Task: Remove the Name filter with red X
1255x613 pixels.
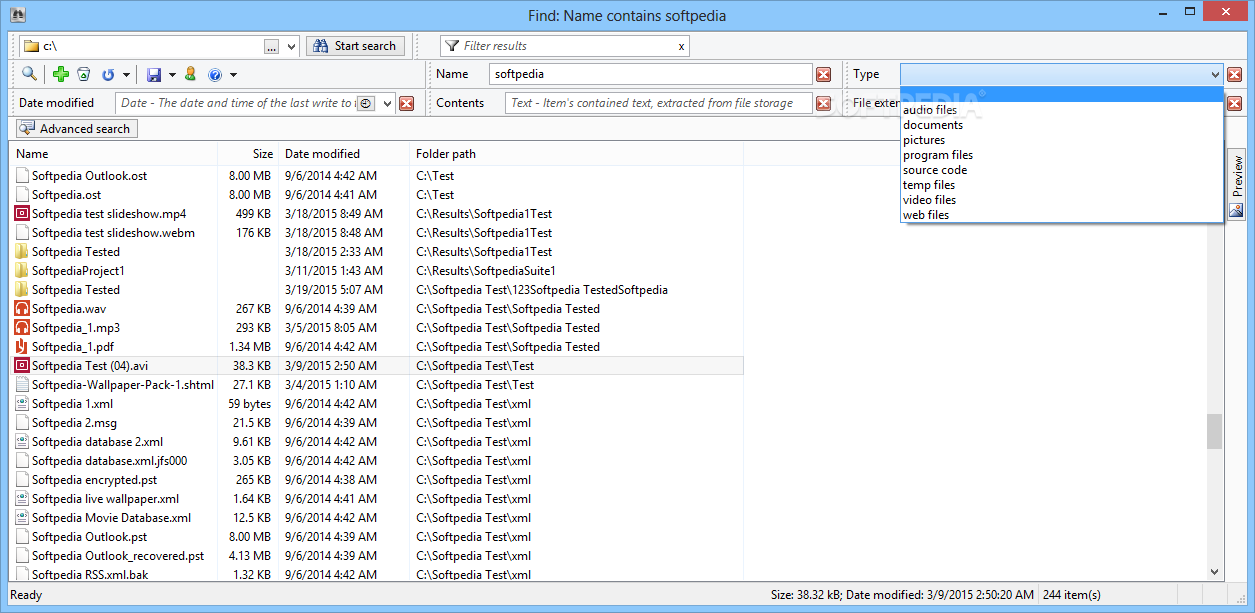Action: 823,74
